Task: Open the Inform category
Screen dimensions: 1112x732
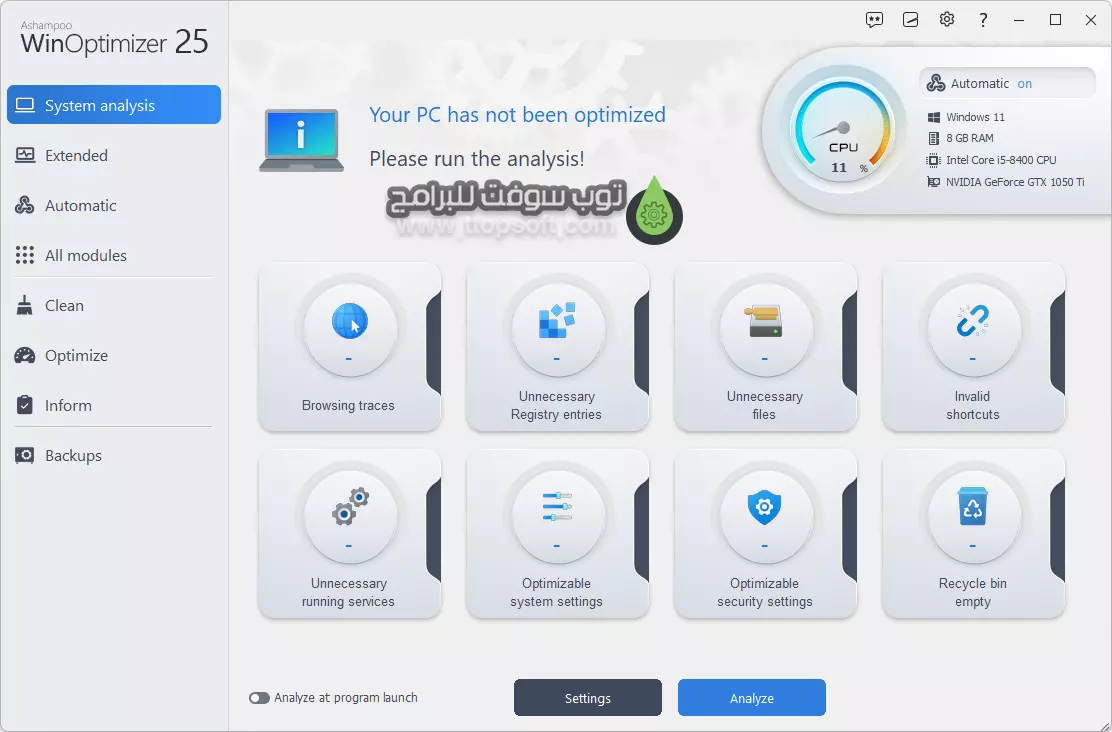Action: pos(114,406)
